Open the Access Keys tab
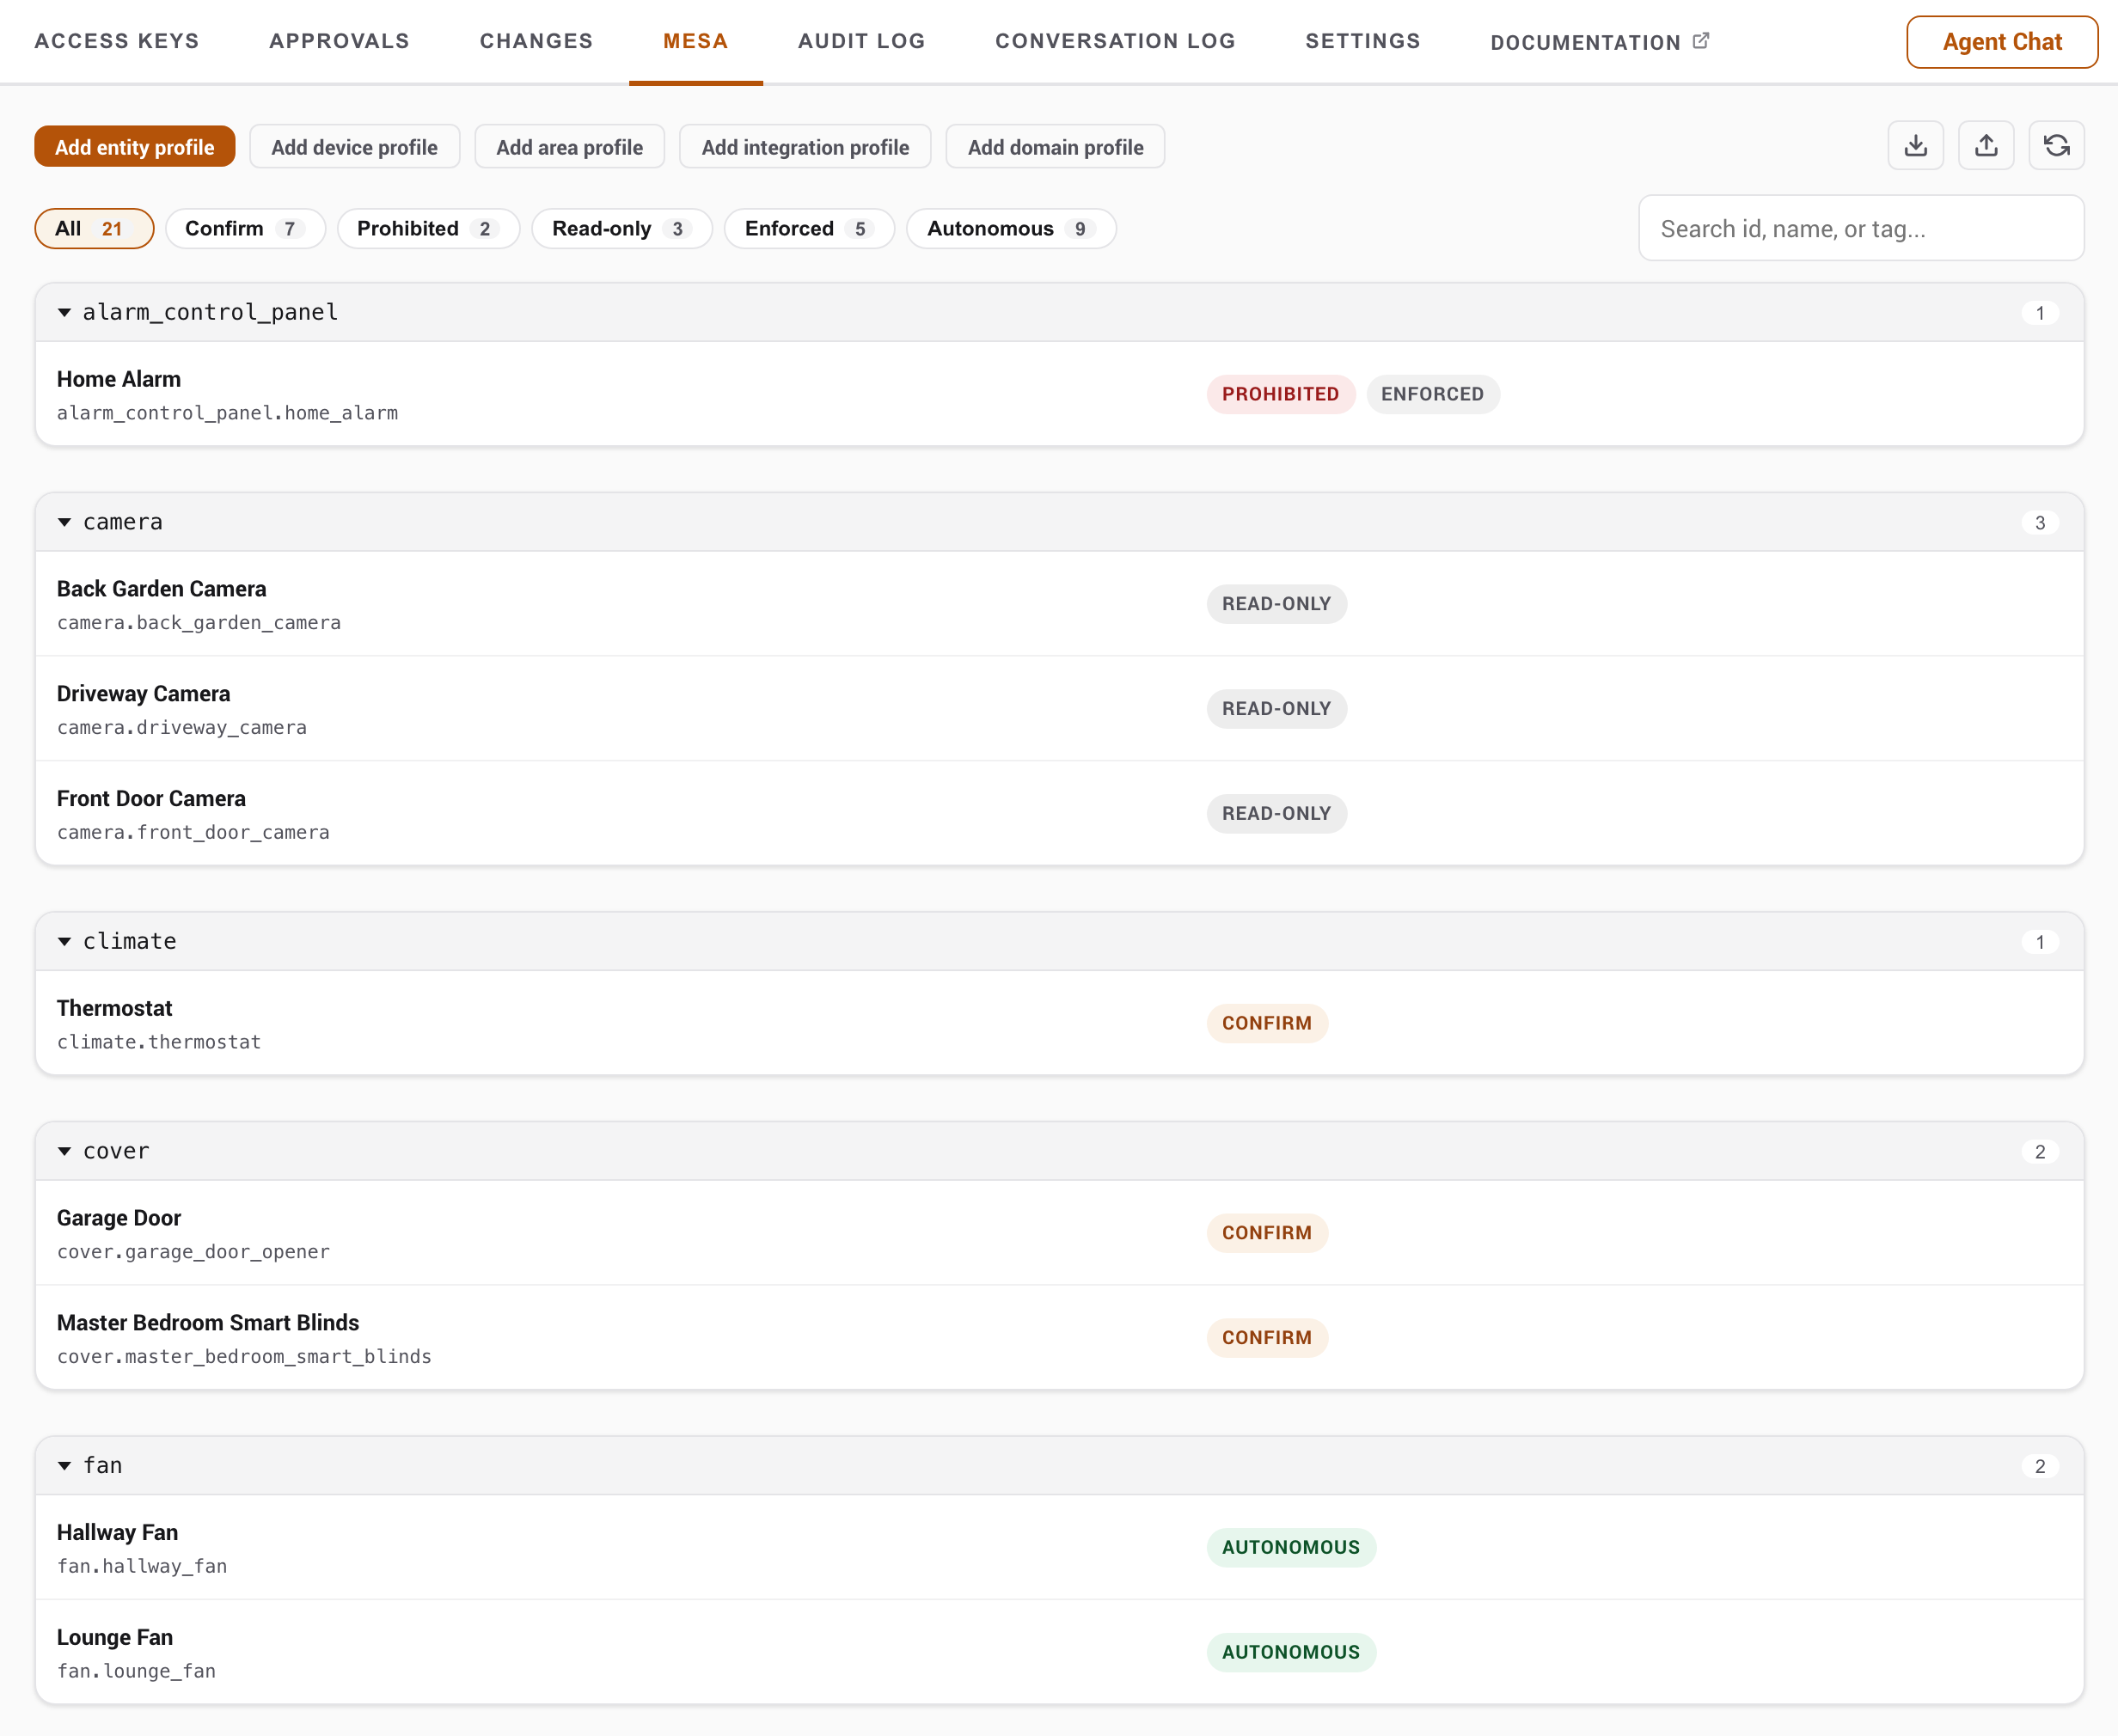The height and width of the screenshot is (1736, 2118). point(117,41)
